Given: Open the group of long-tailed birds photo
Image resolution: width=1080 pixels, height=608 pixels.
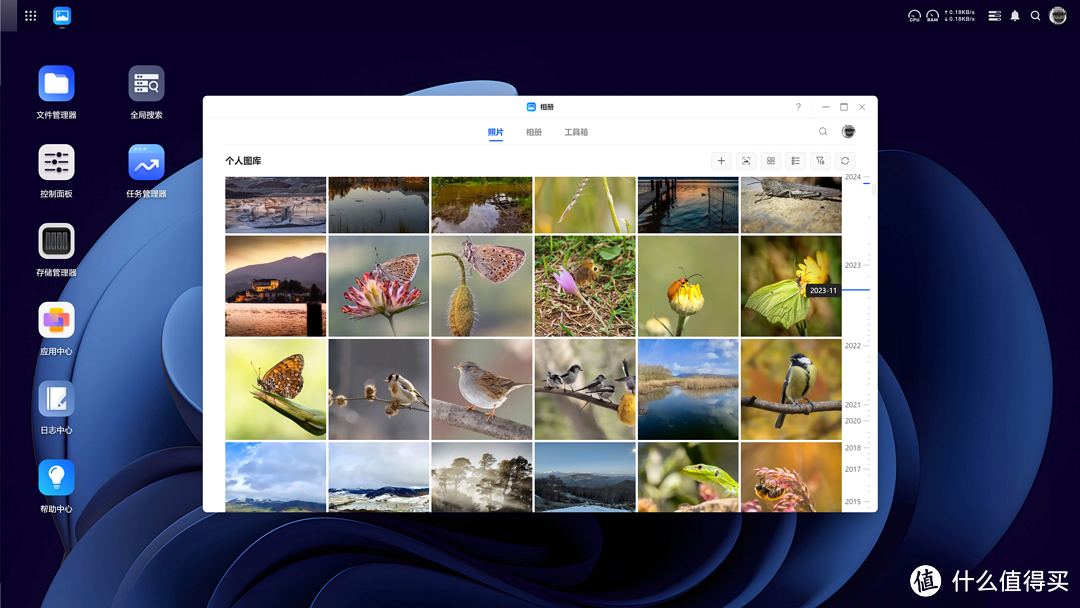Looking at the screenshot, I should pyautogui.click(x=585, y=389).
